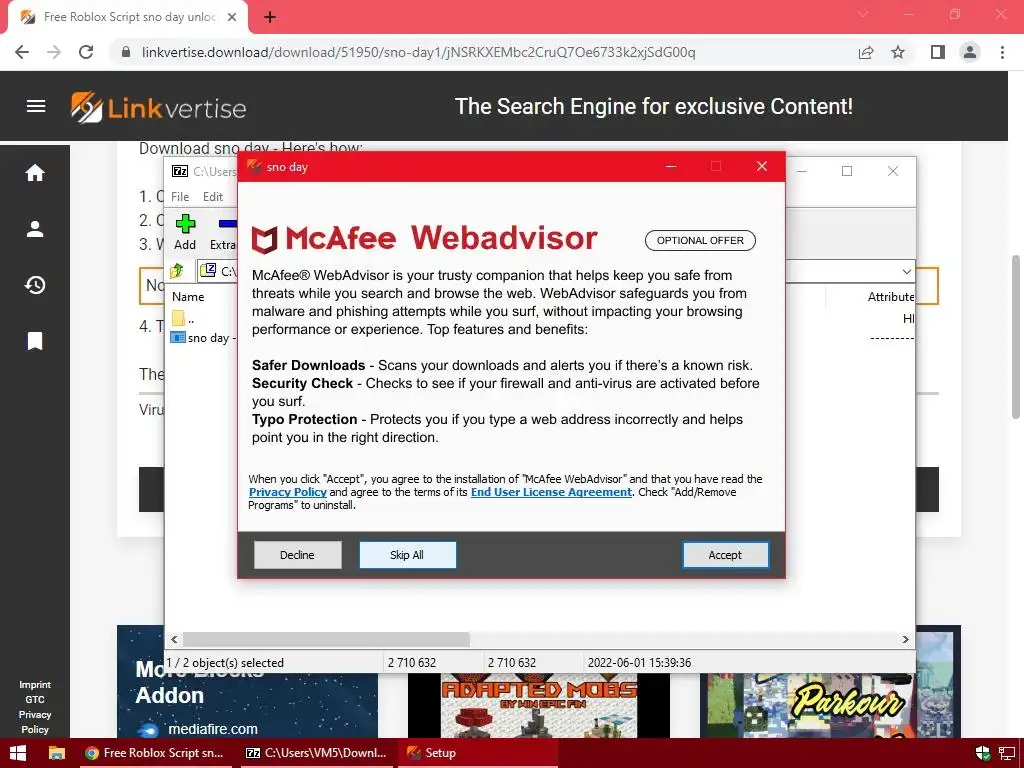The height and width of the screenshot is (768, 1024).
Task: Open the Edit menu in 7-Zip
Action: (213, 197)
